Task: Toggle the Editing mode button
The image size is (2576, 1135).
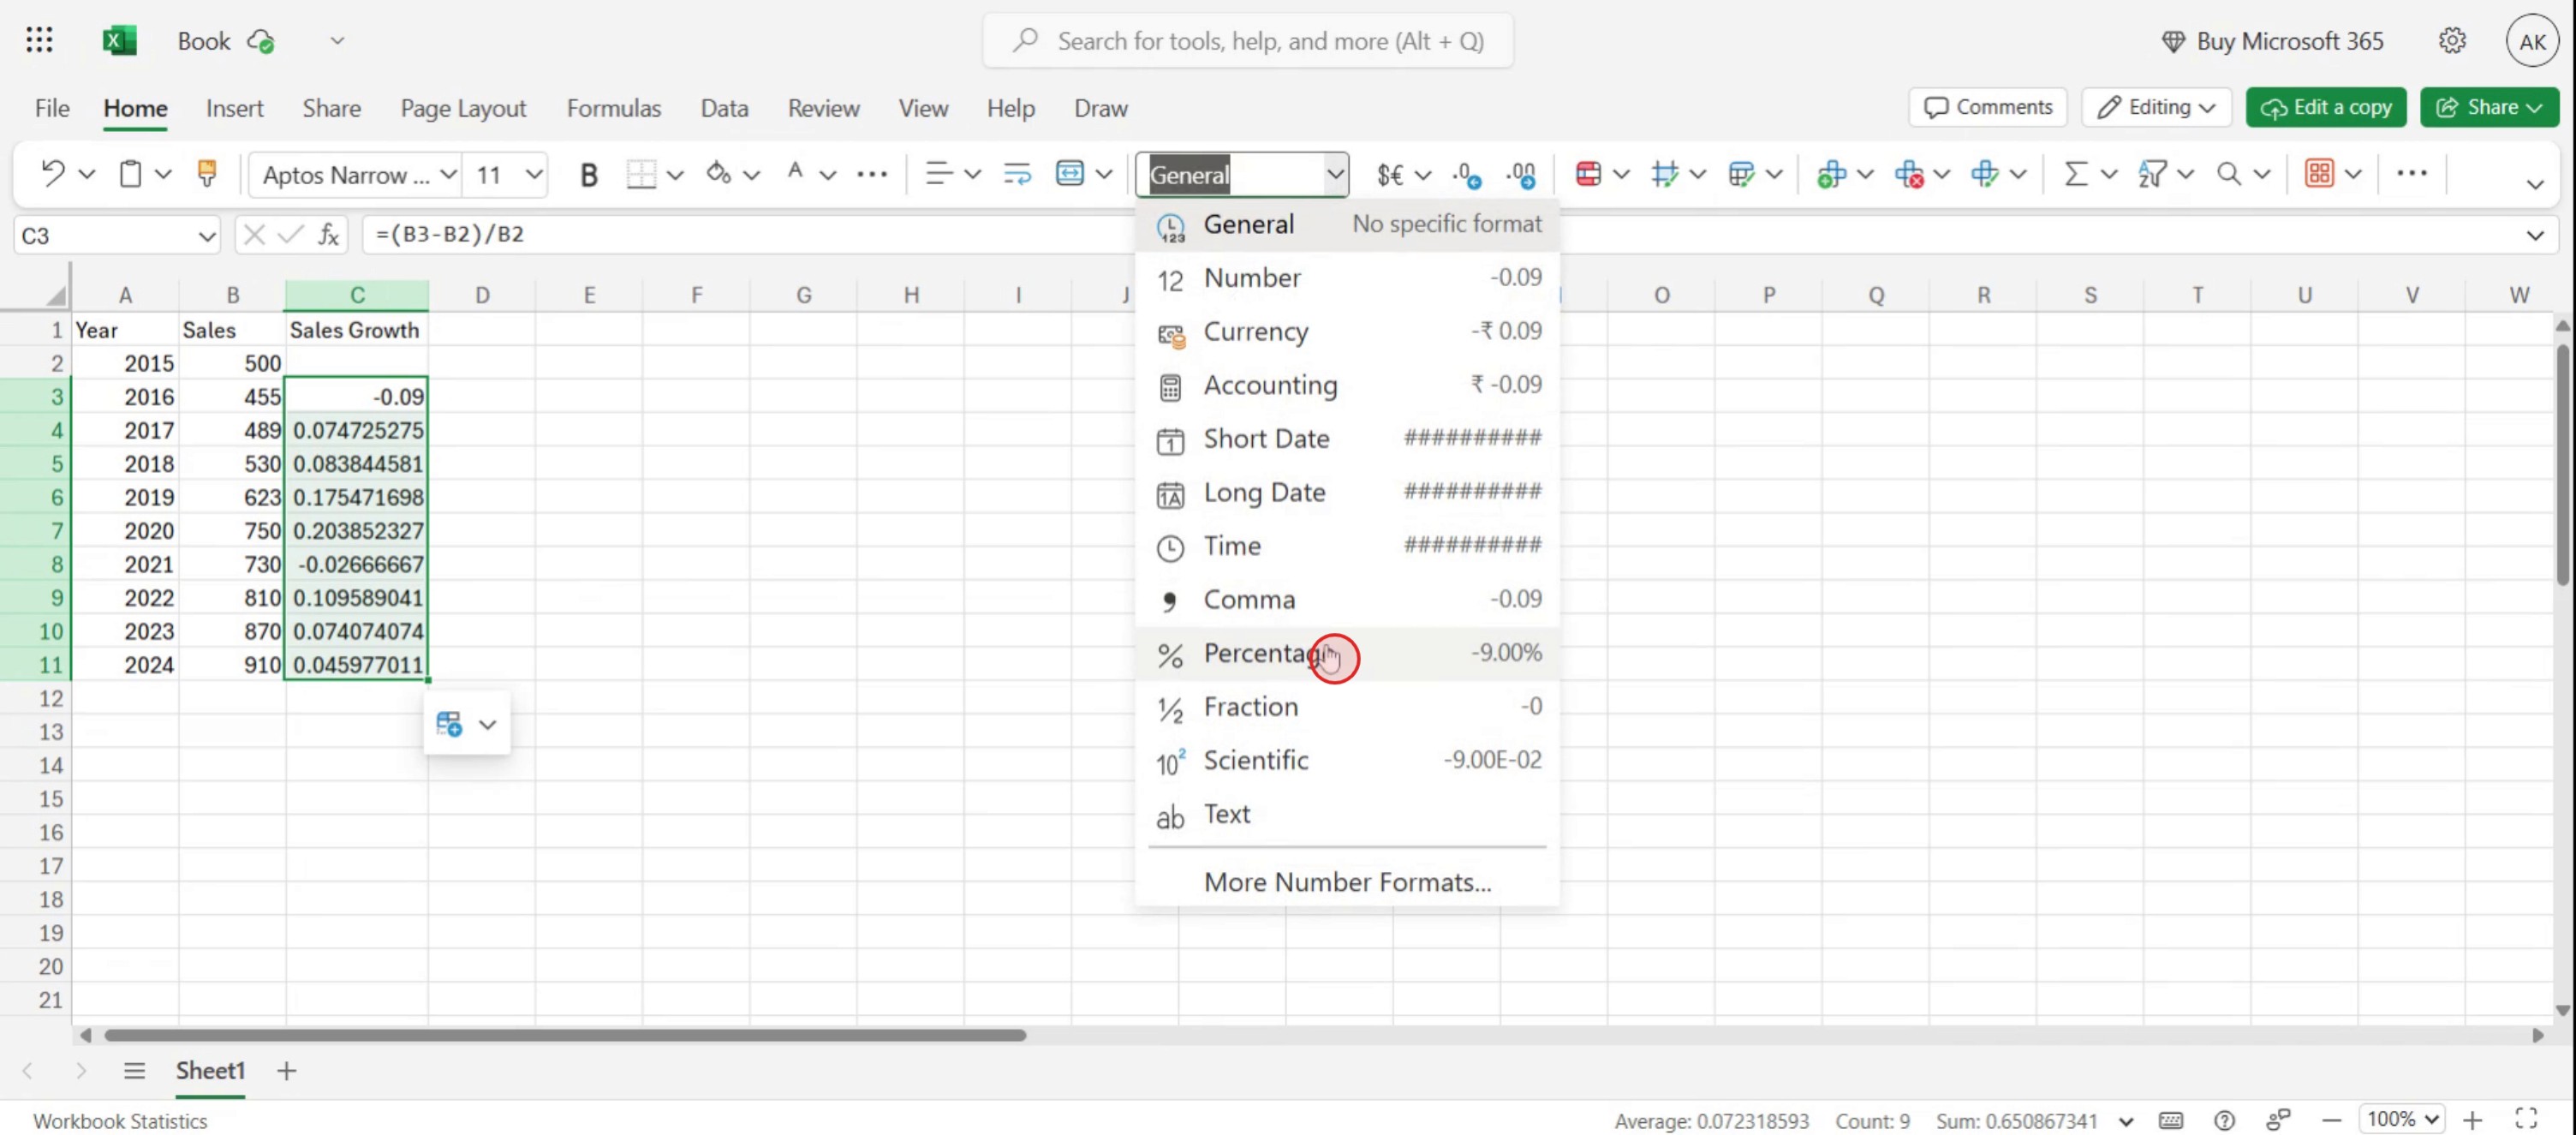Action: coord(2156,107)
